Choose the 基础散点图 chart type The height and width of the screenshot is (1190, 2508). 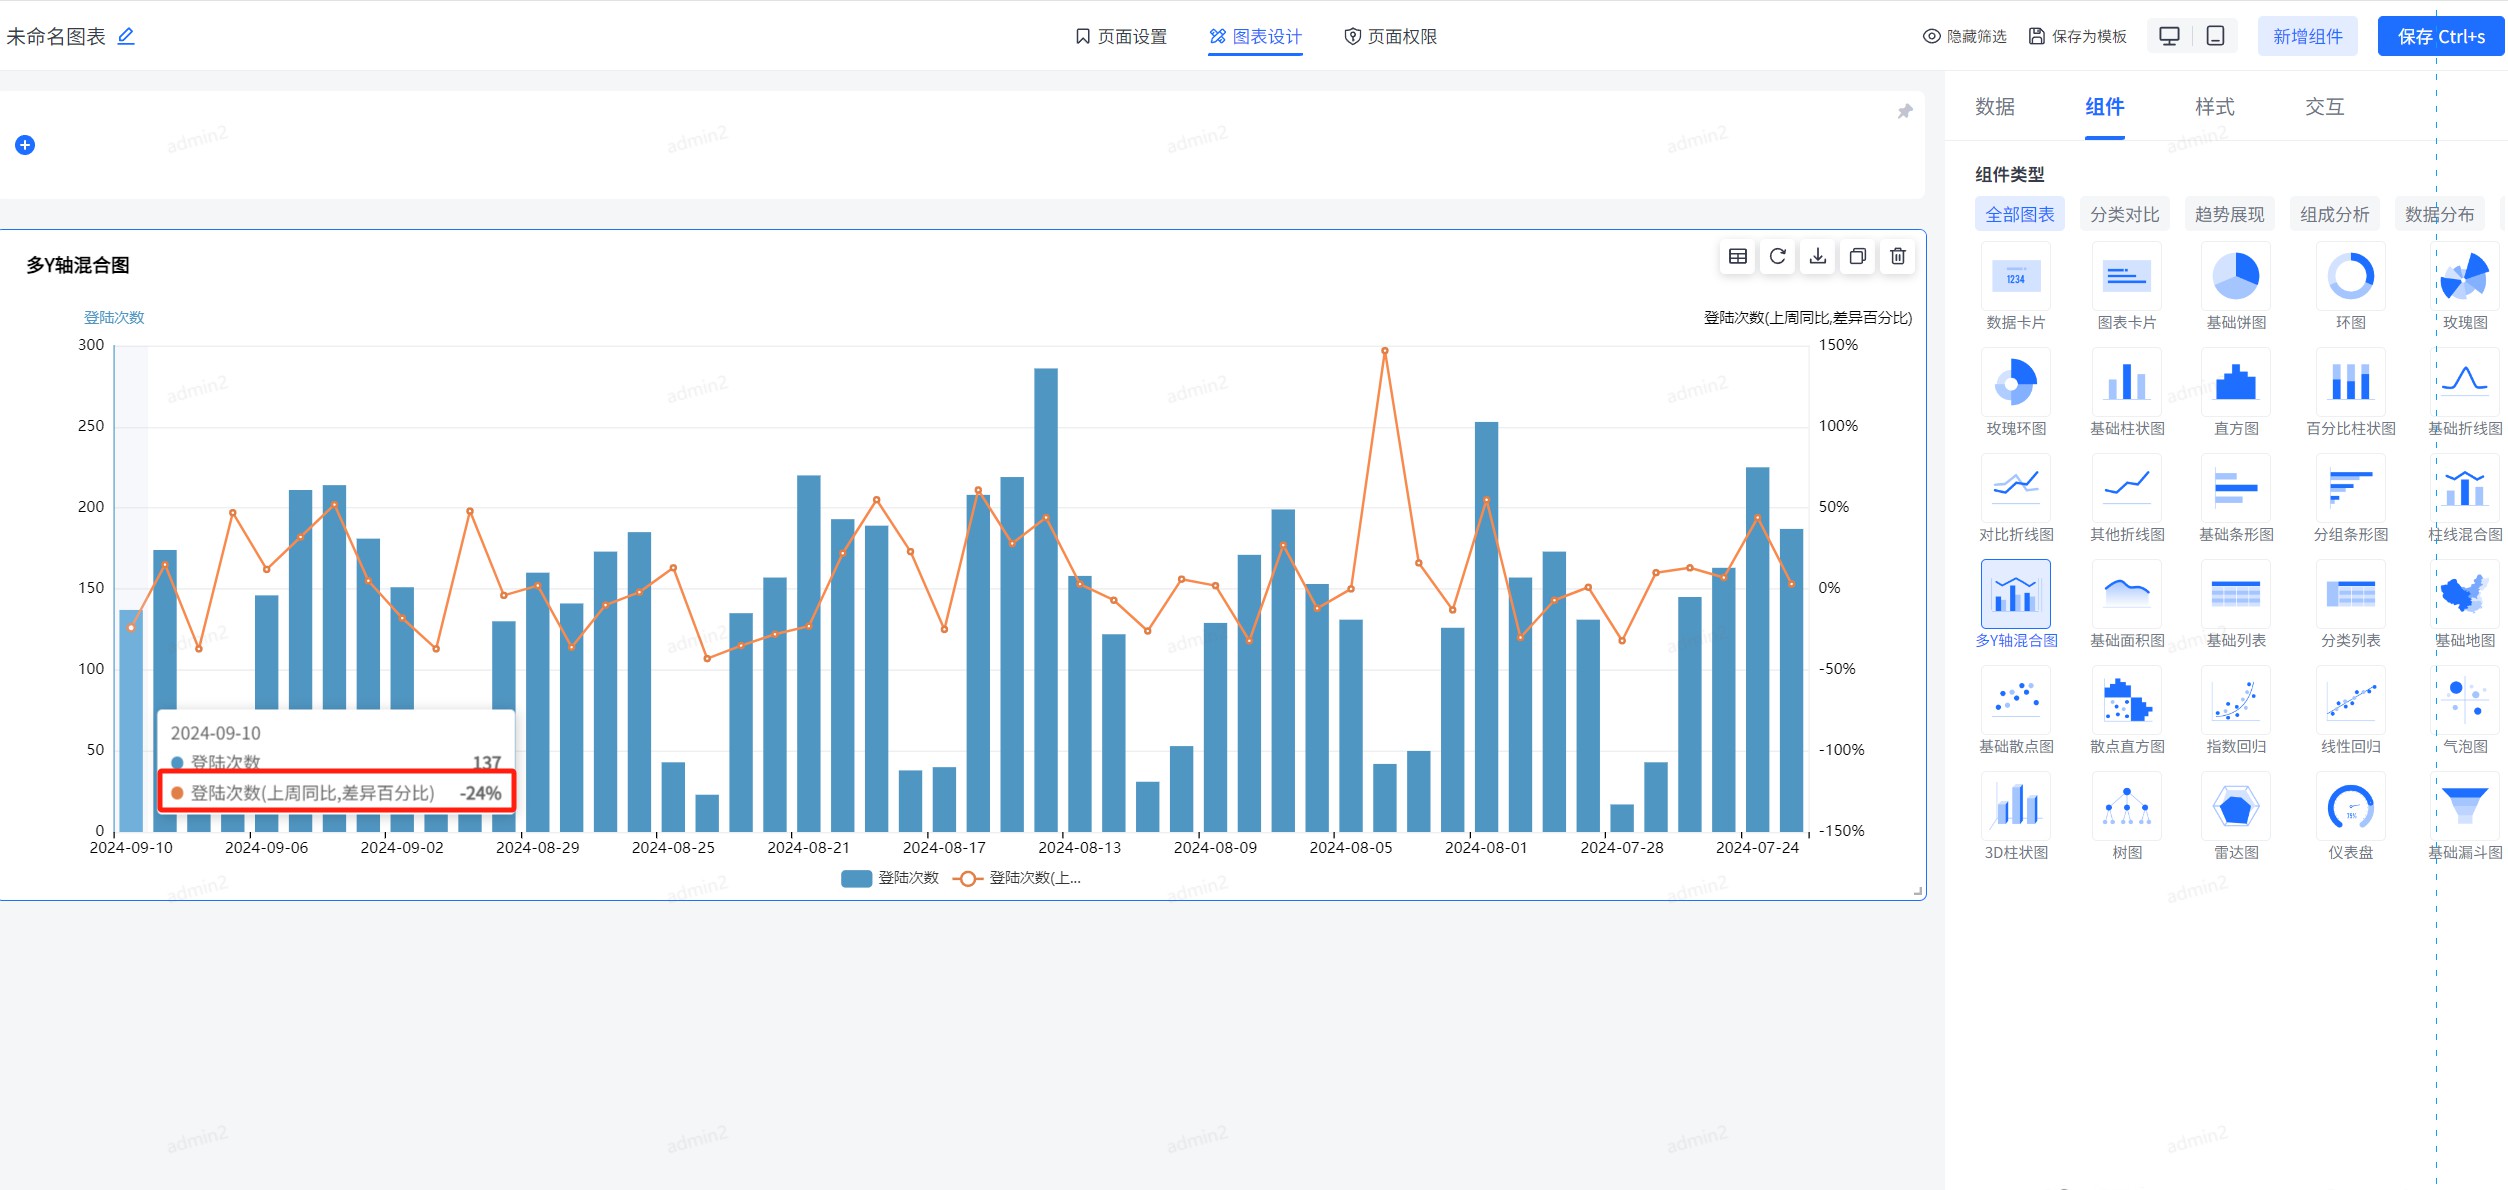2016,712
